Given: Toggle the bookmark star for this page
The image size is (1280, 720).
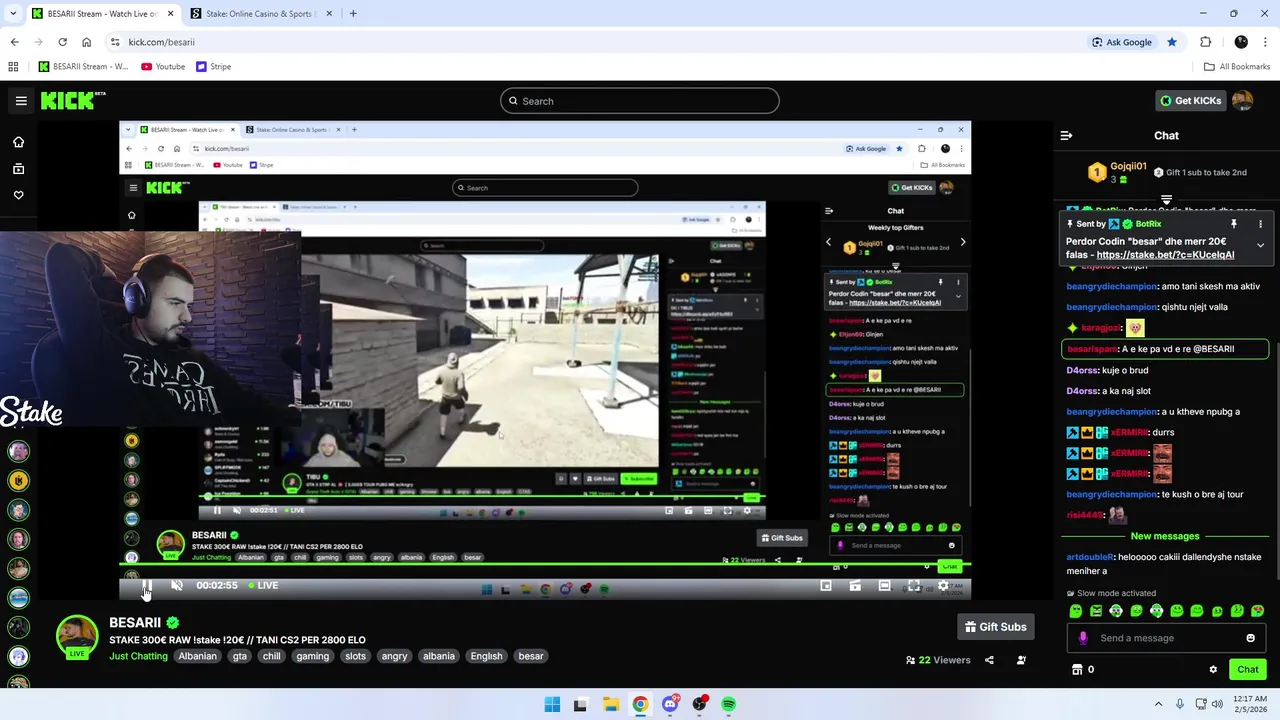Looking at the screenshot, I should pos(1172,42).
